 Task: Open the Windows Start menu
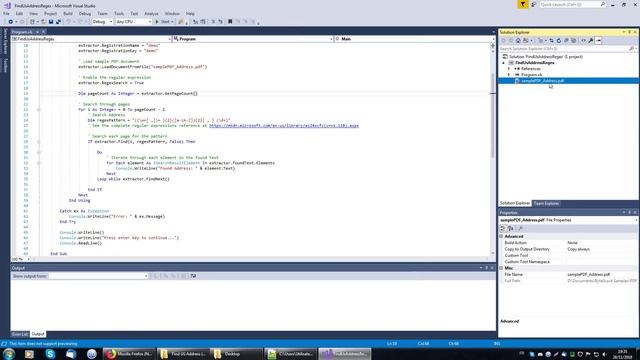pos(9,354)
